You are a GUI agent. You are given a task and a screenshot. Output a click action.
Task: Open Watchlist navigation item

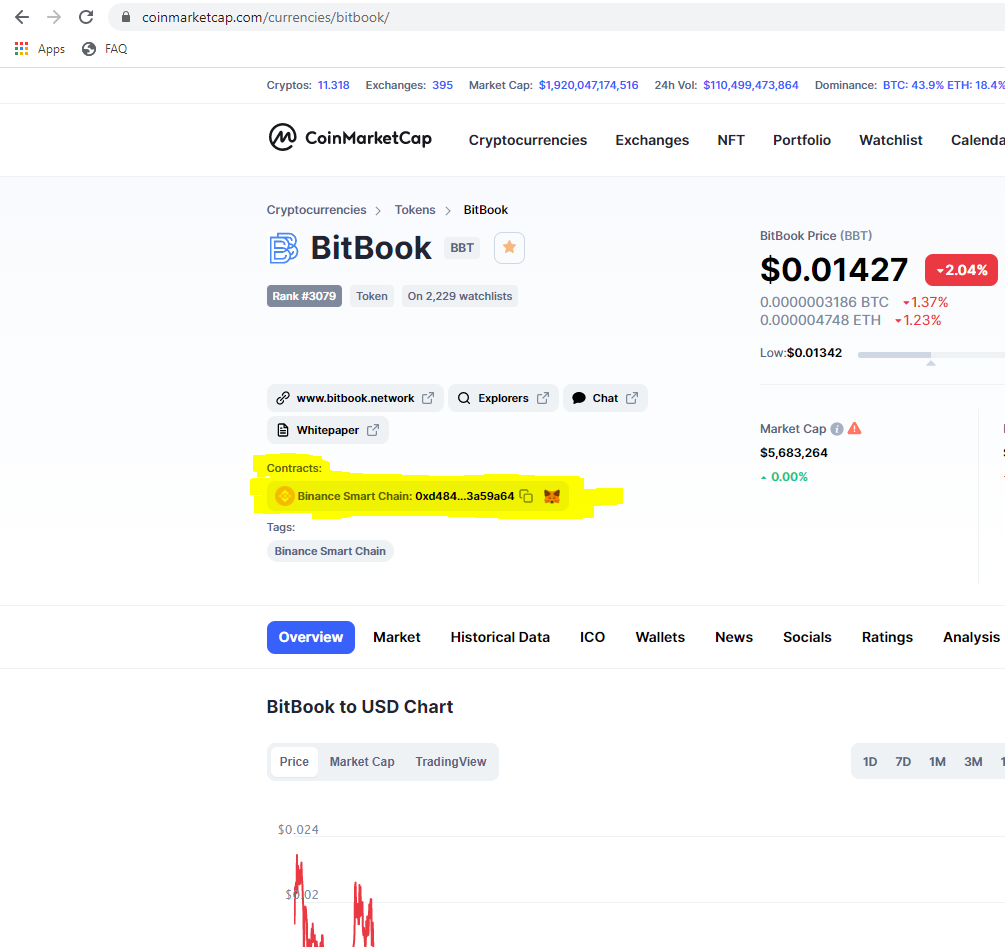(x=891, y=140)
